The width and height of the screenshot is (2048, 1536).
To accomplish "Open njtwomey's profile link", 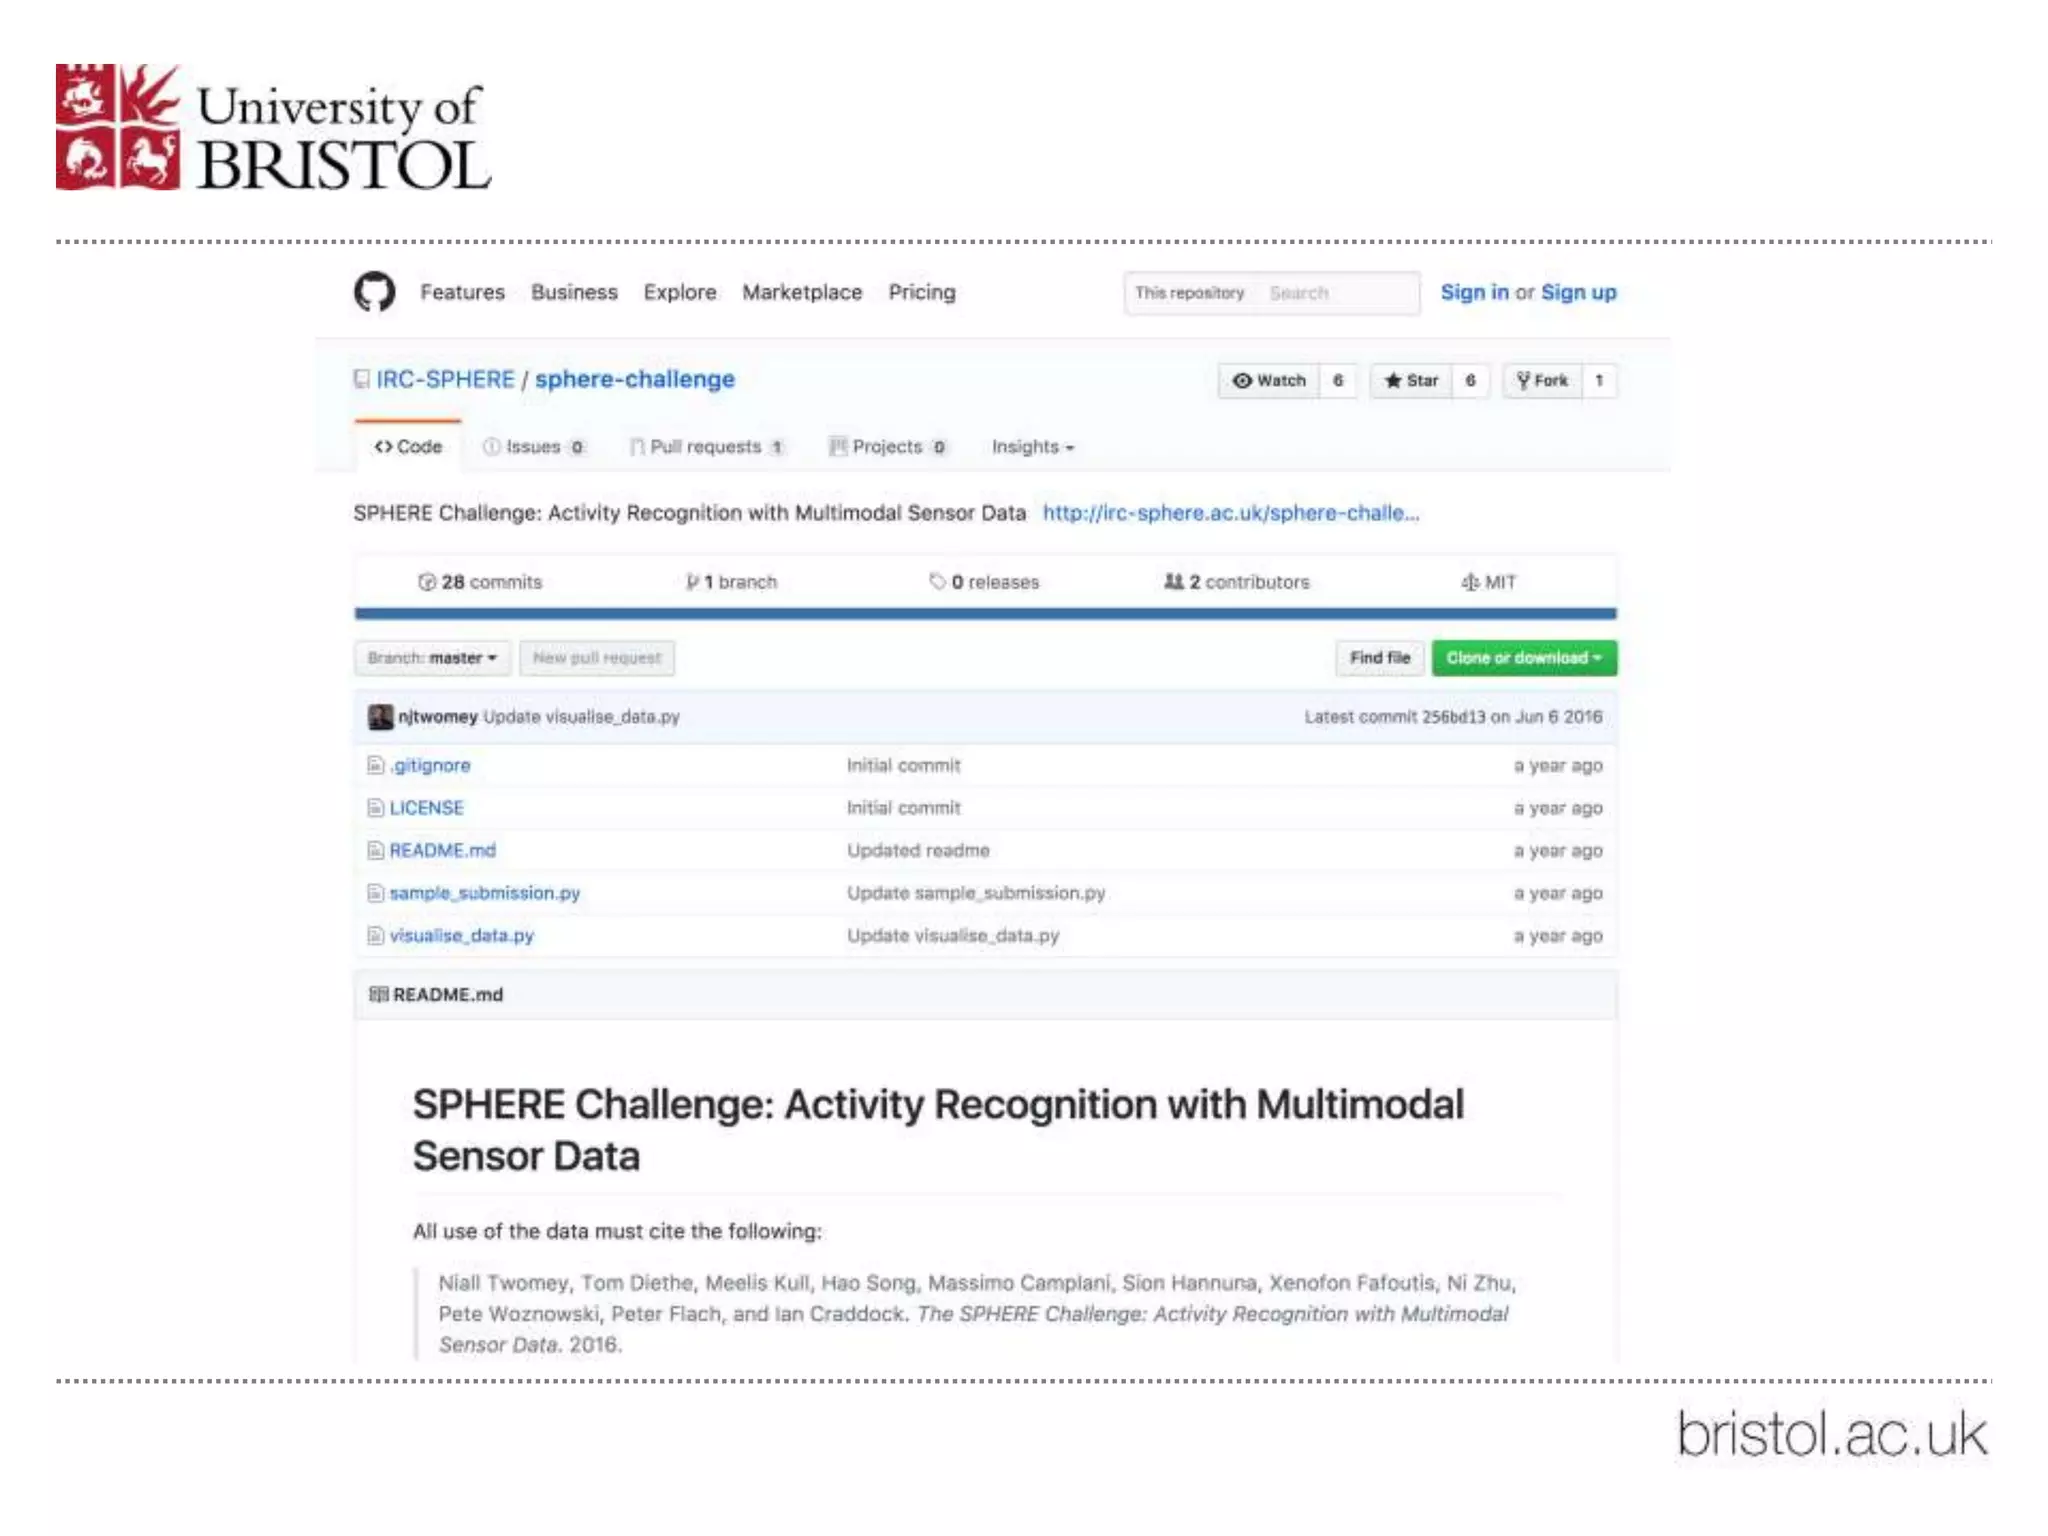I will tap(438, 717).
